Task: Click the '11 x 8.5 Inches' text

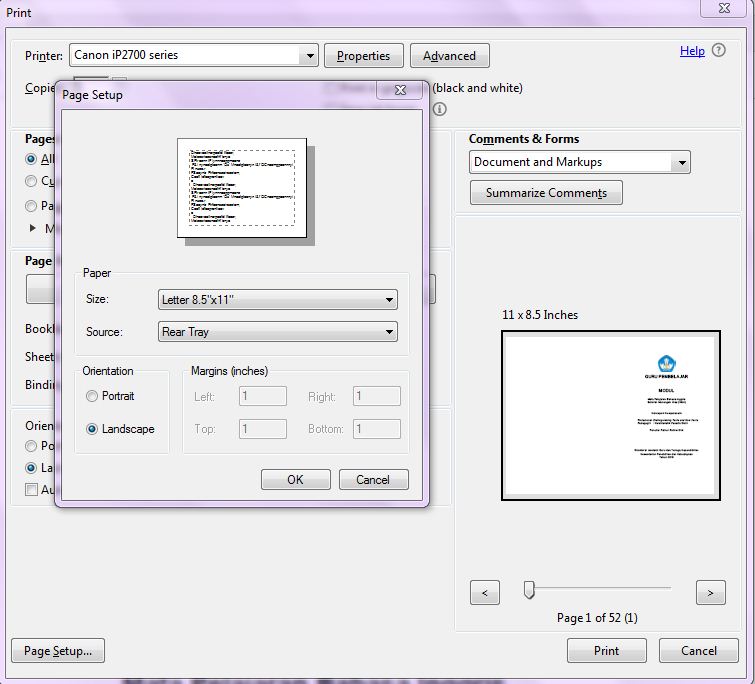Action: pos(540,315)
